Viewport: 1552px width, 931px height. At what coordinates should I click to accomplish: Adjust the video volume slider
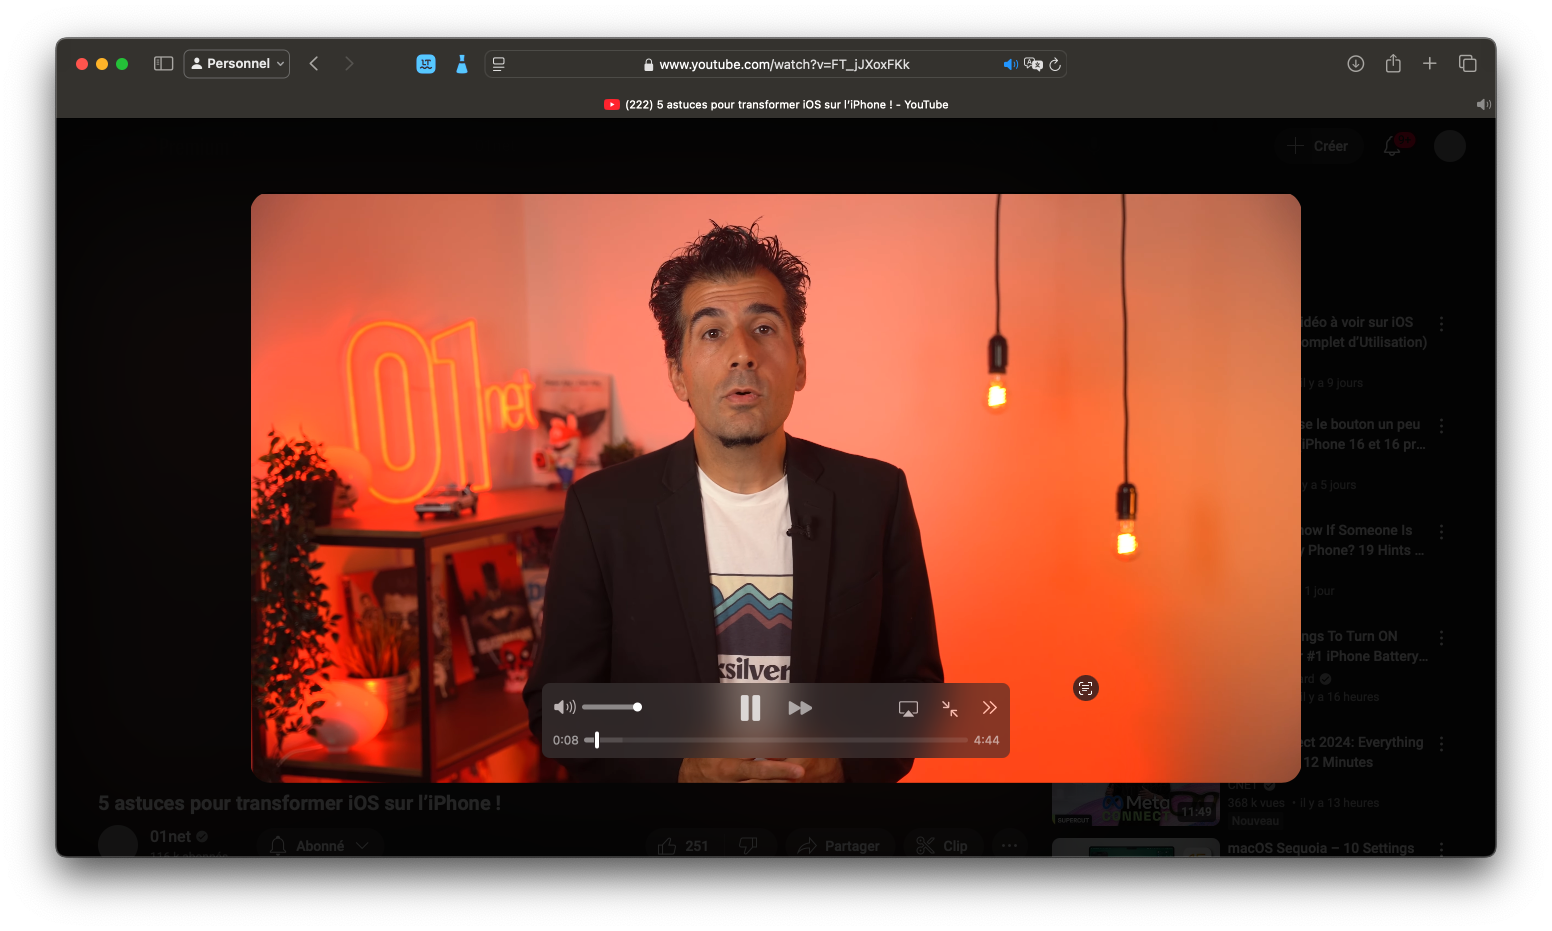[x=612, y=707]
